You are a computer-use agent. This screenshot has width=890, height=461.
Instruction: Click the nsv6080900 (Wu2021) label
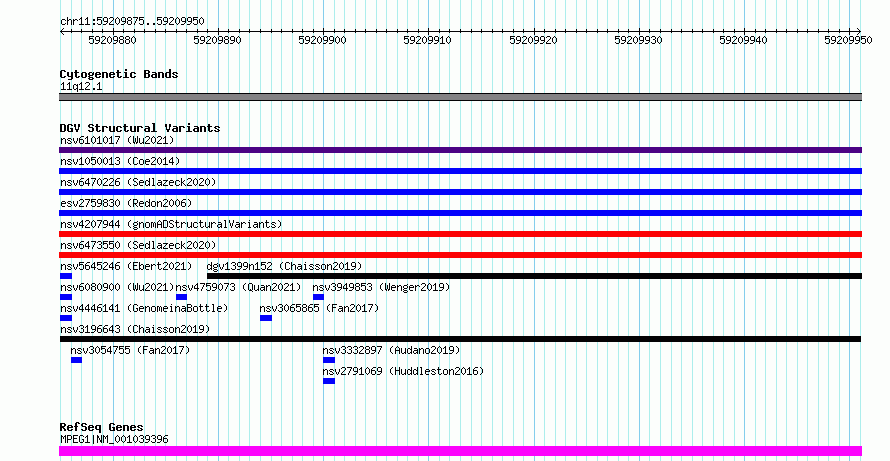[117, 287]
